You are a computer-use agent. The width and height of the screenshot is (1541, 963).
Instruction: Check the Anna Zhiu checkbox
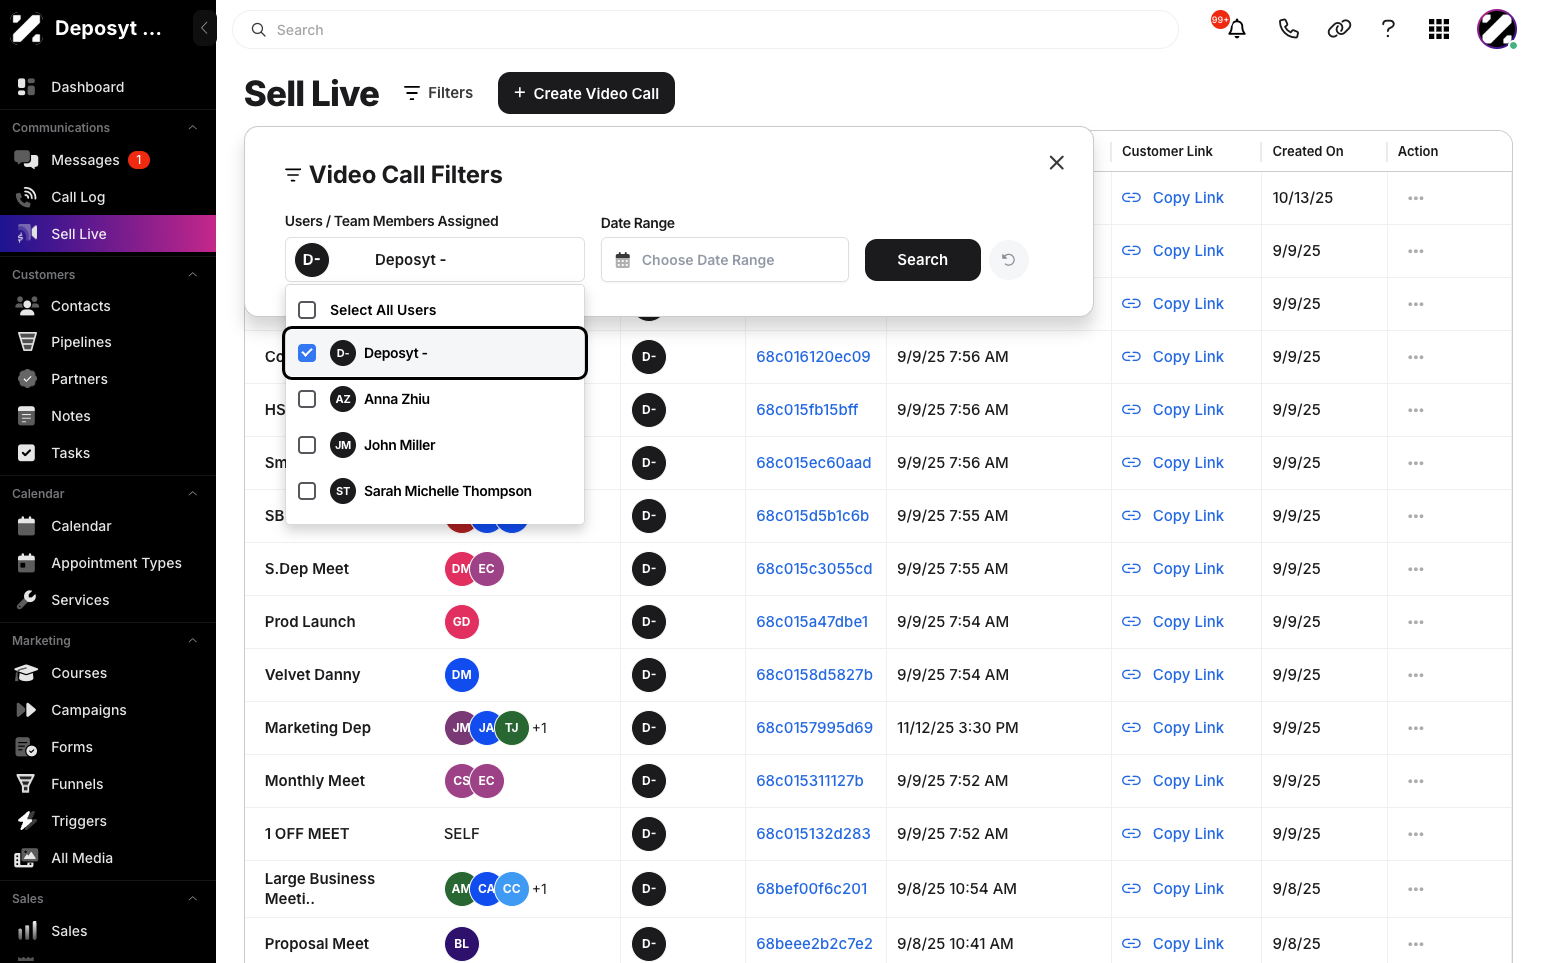coord(307,399)
